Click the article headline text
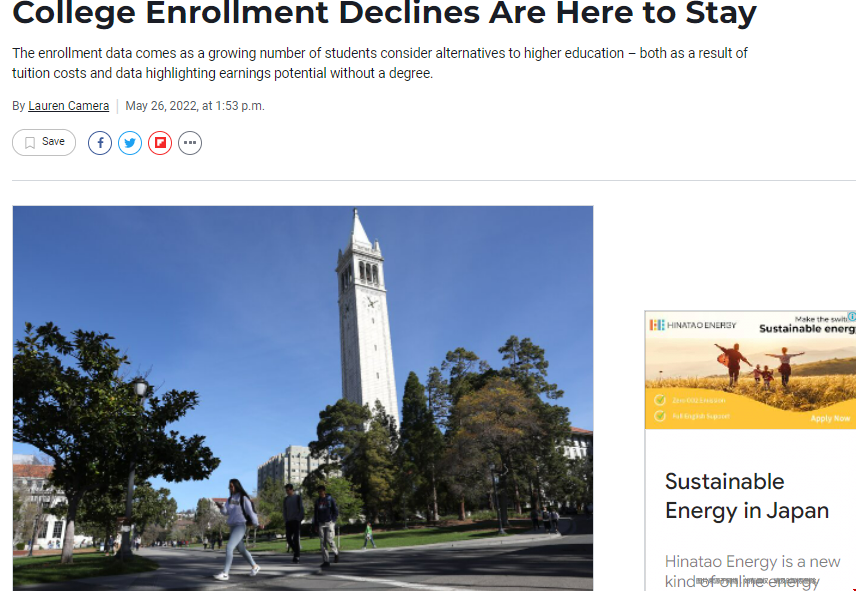856x591 pixels. pos(384,13)
